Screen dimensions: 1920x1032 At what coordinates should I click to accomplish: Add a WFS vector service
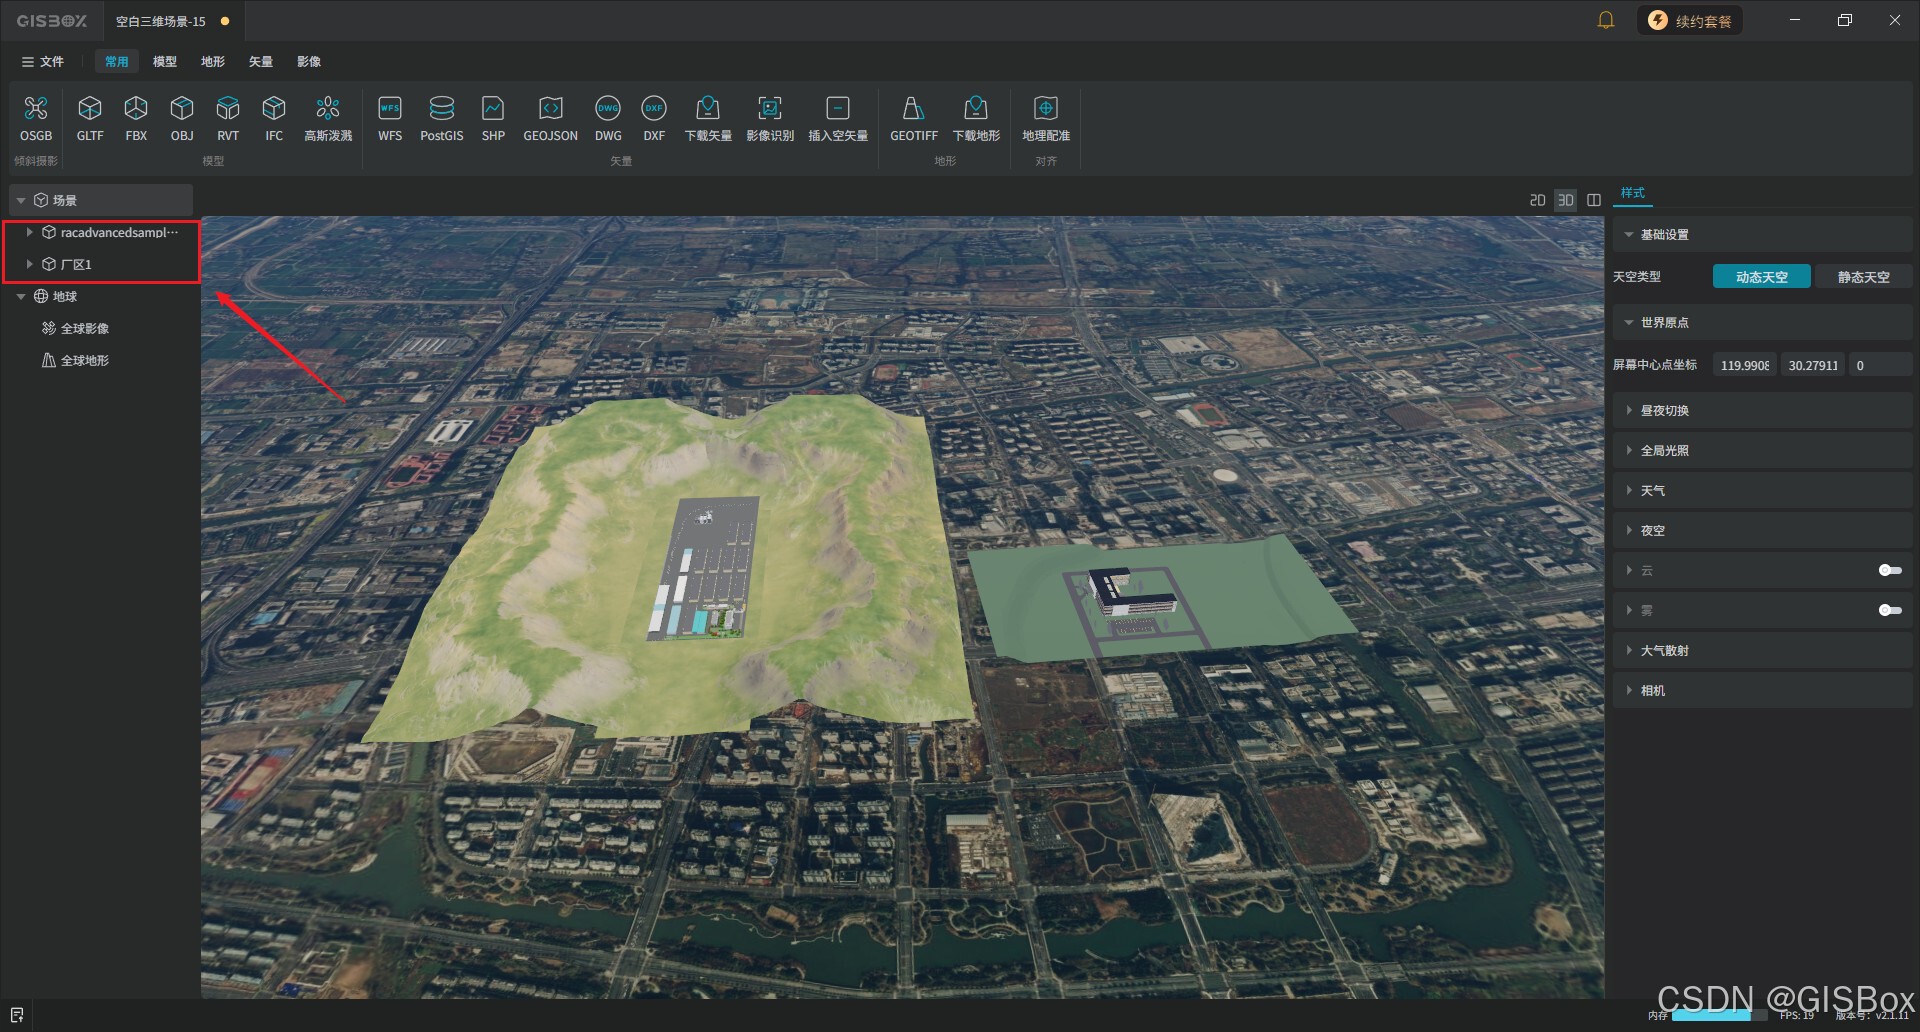tap(390, 118)
